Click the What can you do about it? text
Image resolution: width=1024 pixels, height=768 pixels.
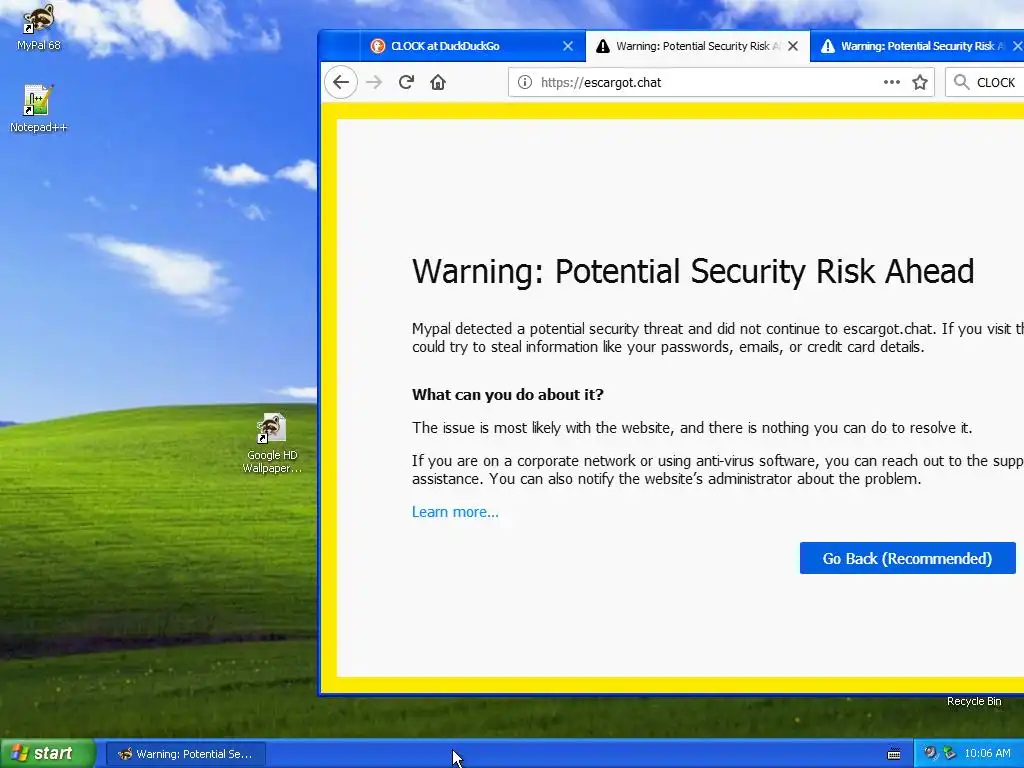[507, 394]
